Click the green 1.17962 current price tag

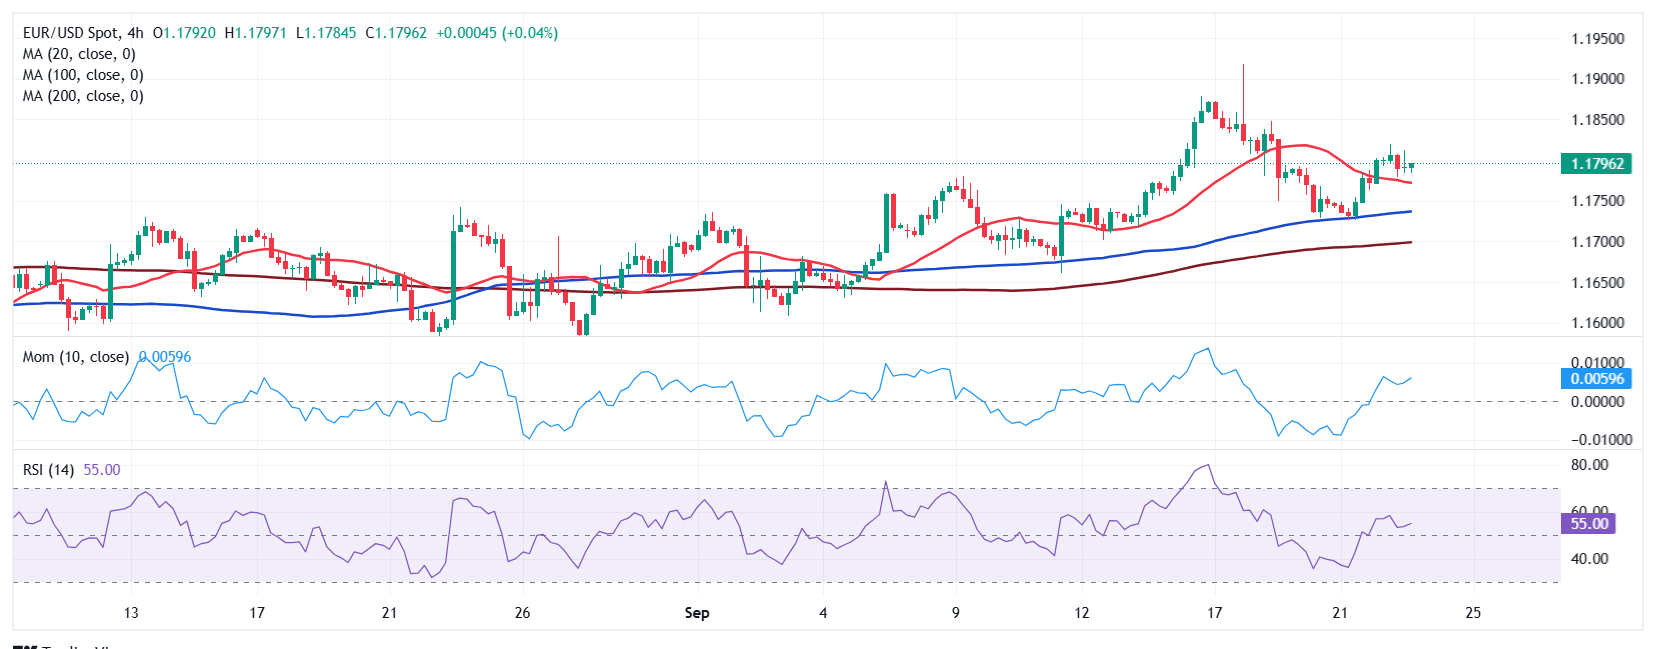[x=1596, y=164]
